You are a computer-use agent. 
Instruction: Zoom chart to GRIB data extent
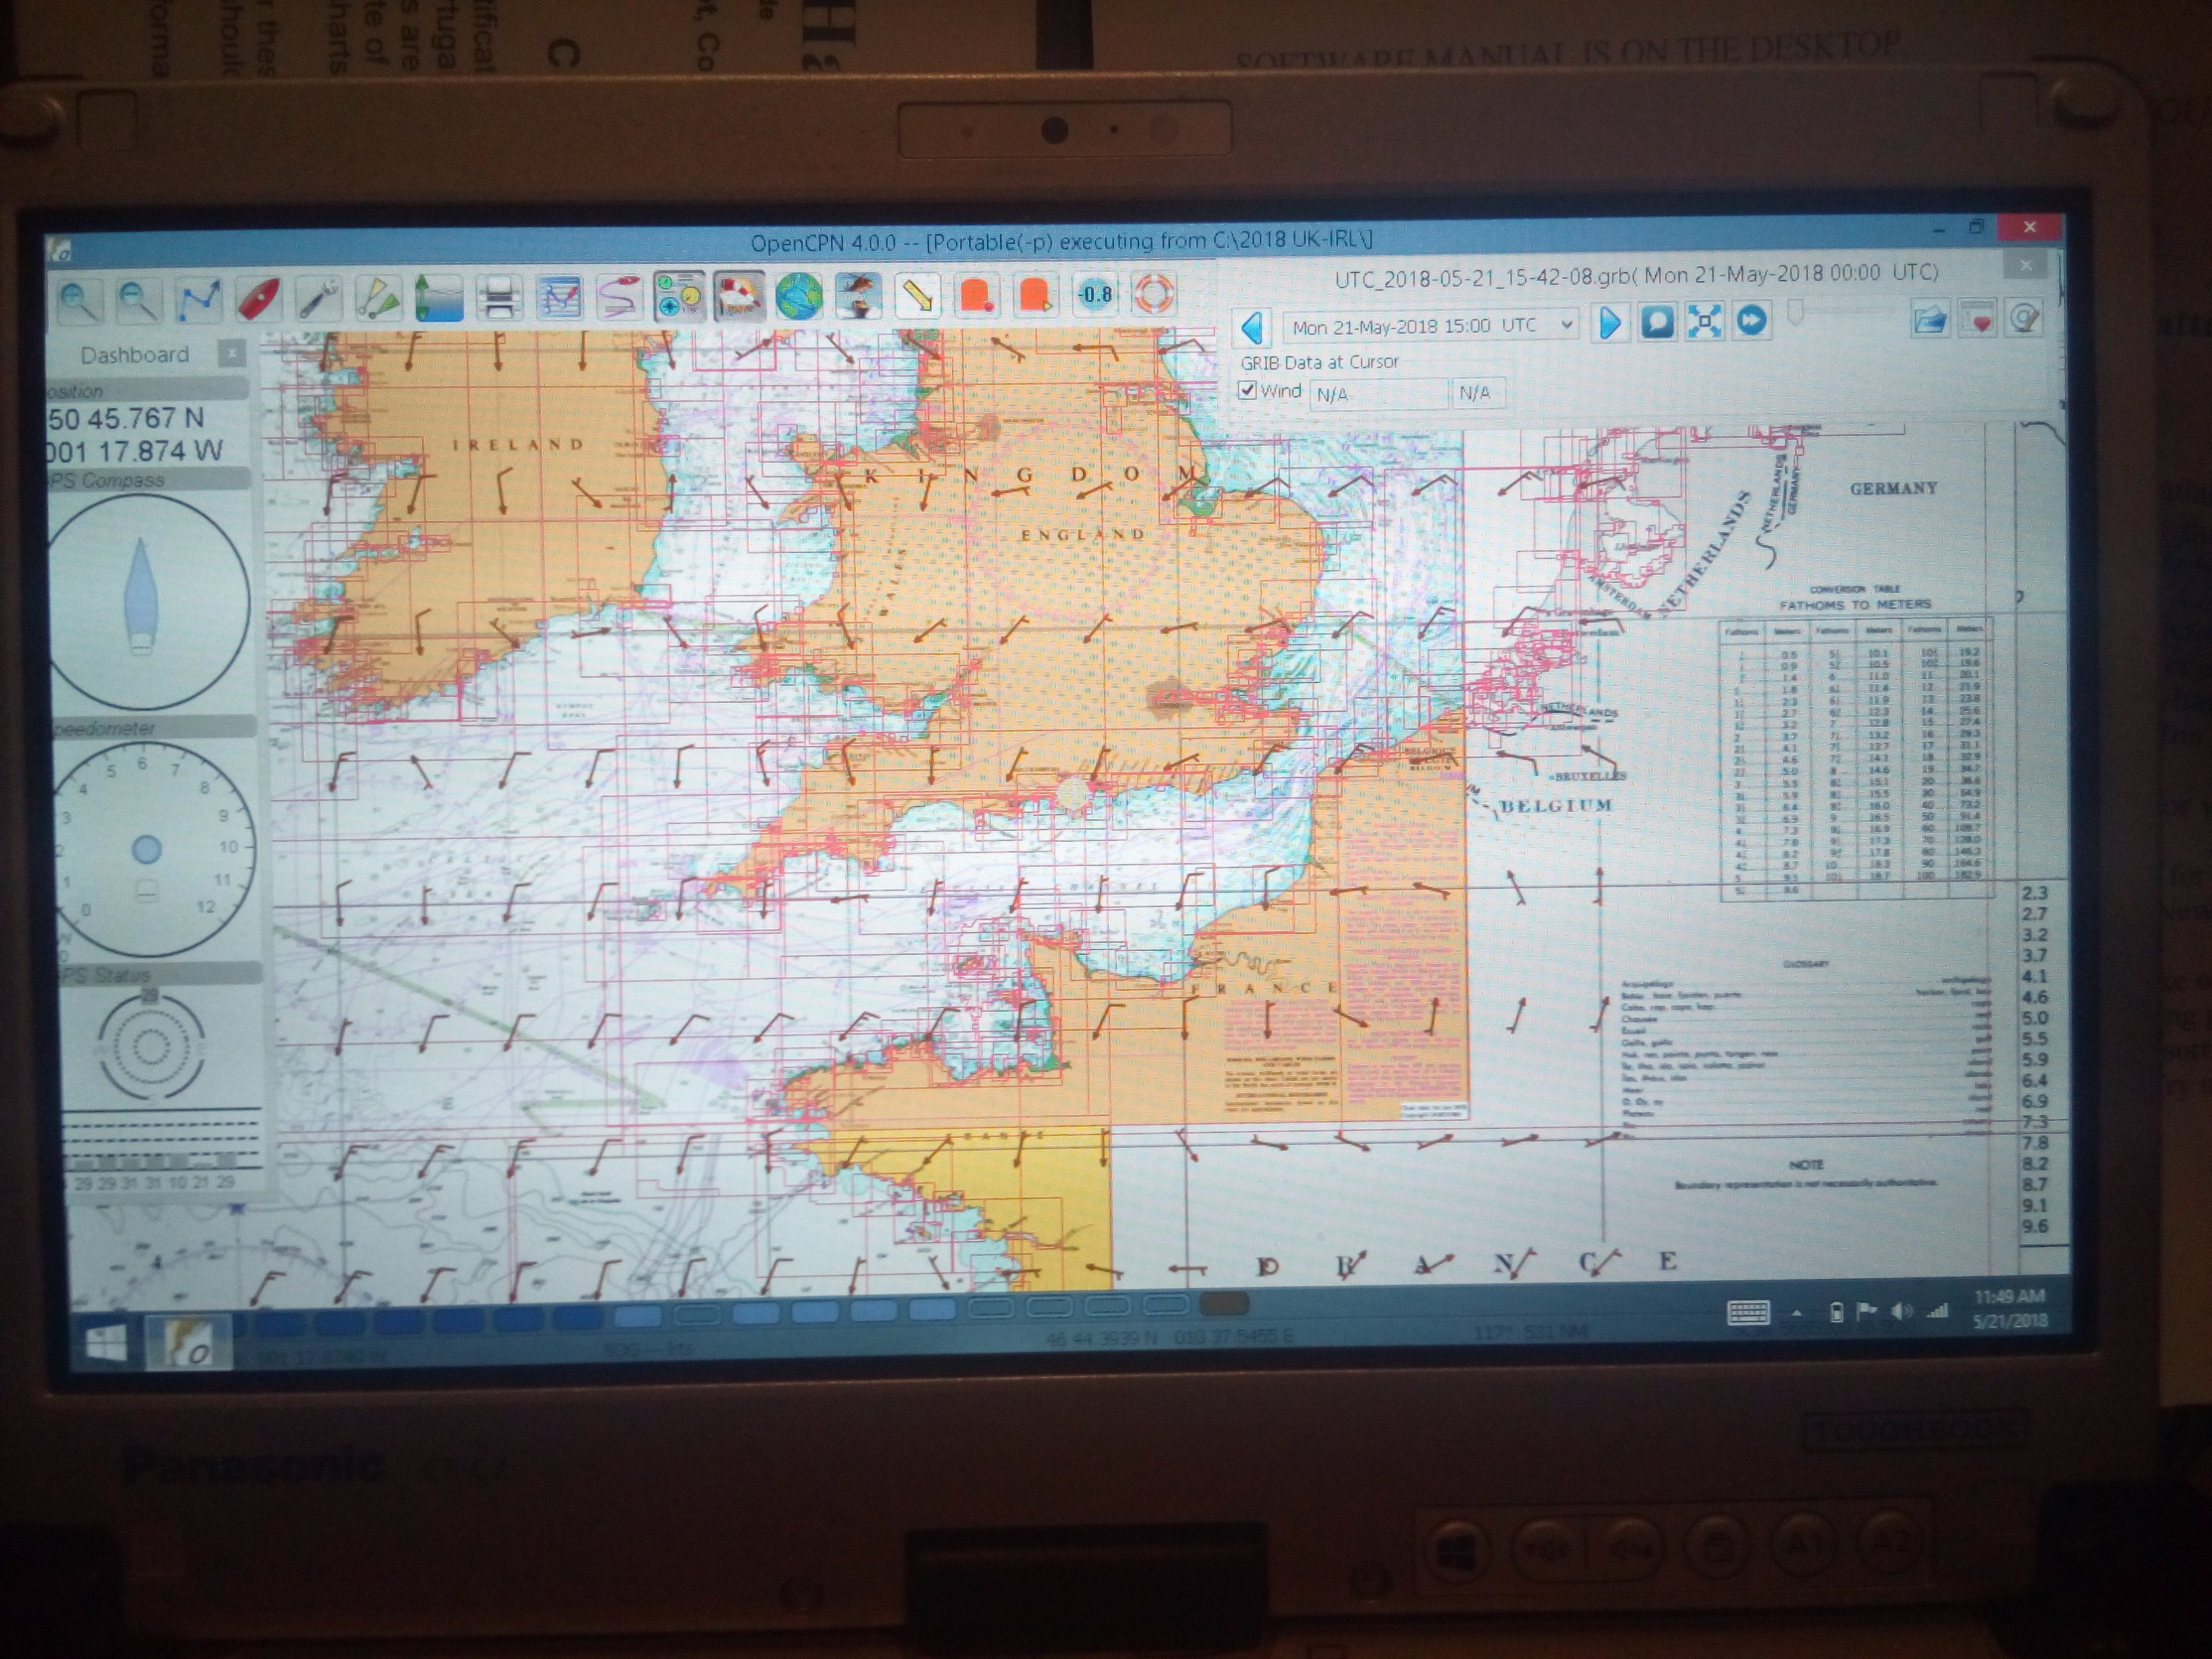pos(1704,321)
